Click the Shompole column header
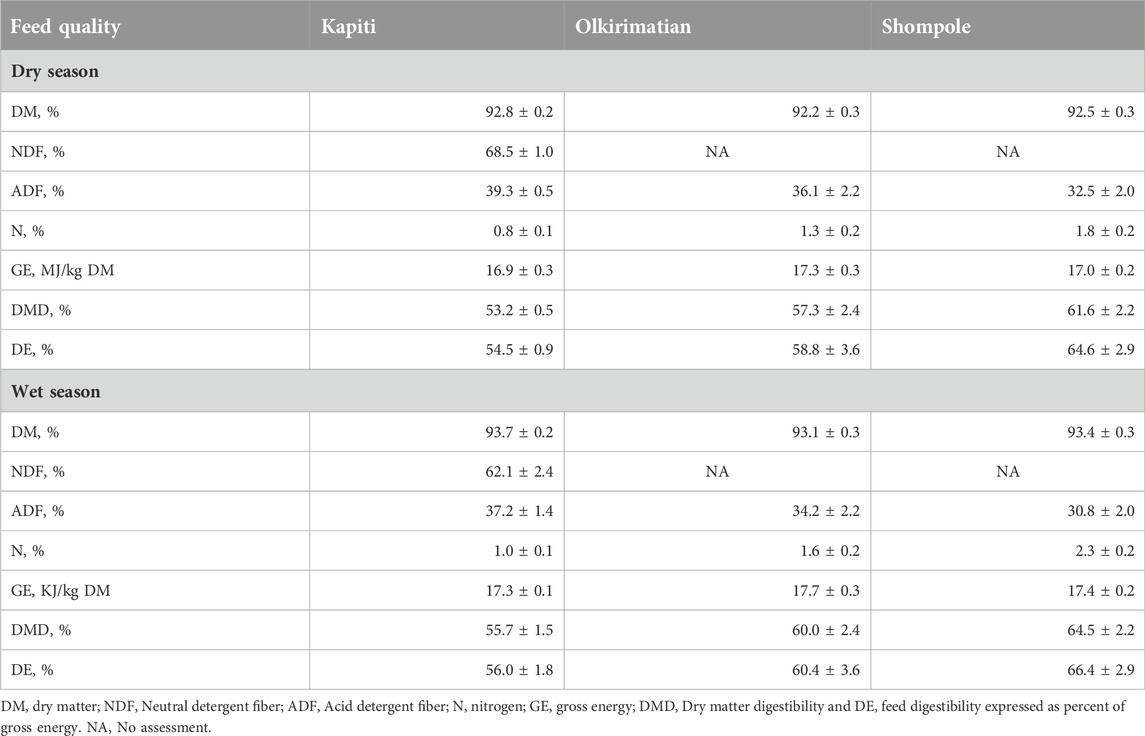This screenshot has width=1145, height=736. pos(926,27)
